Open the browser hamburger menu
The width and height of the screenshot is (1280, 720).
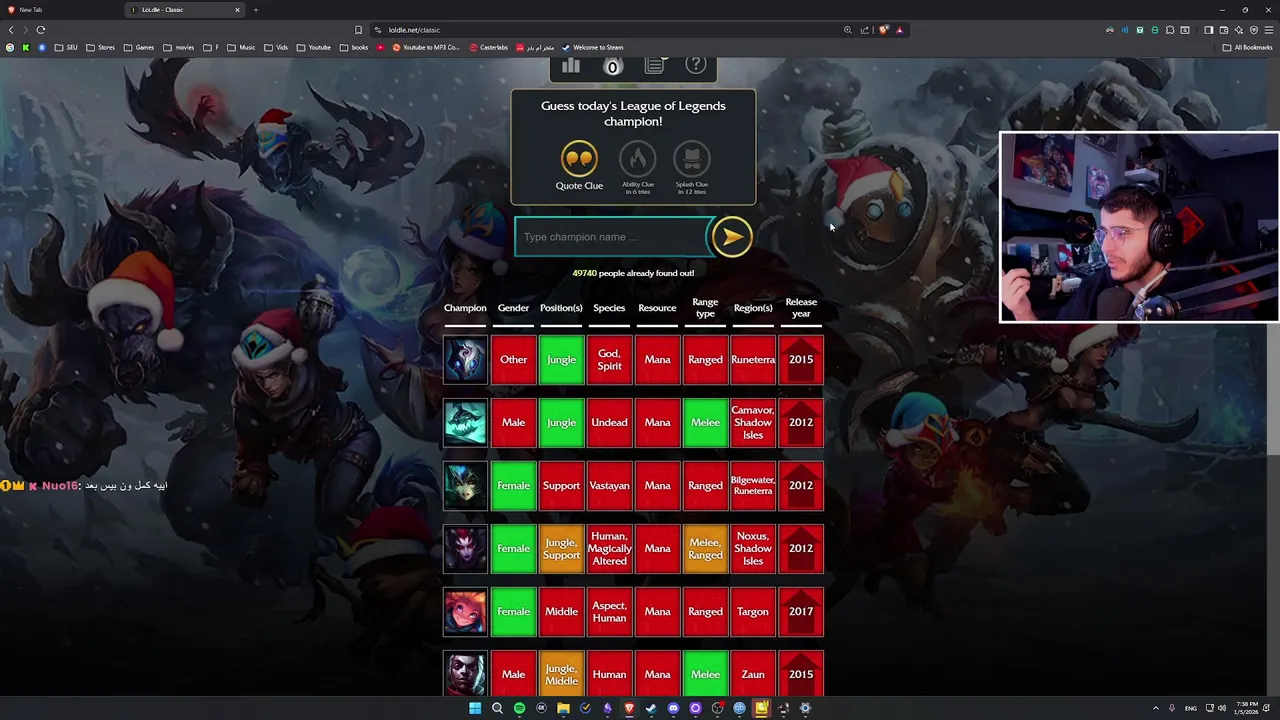tap(1269, 30)
